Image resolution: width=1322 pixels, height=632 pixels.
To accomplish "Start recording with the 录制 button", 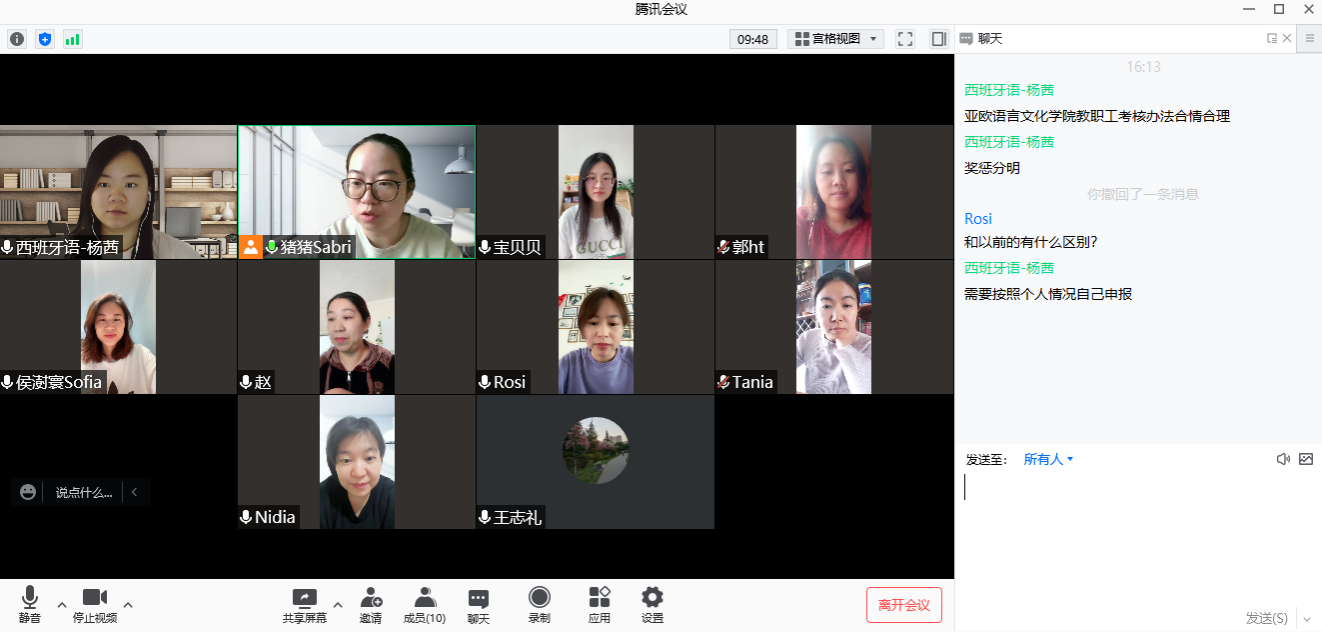I will [x=539, y=605].
